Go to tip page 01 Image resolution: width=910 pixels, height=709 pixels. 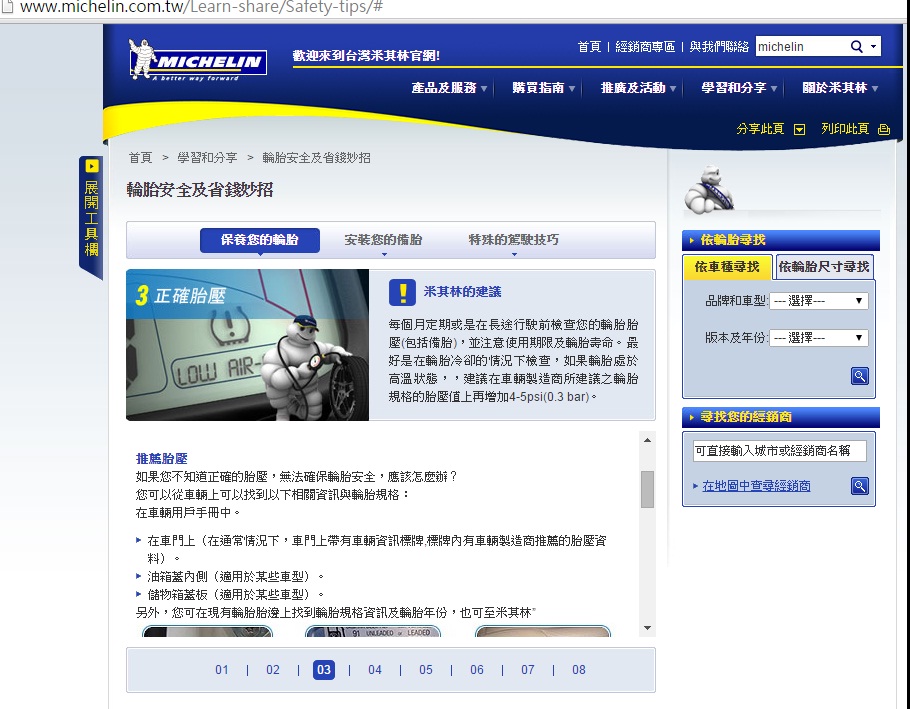point(222,670)
